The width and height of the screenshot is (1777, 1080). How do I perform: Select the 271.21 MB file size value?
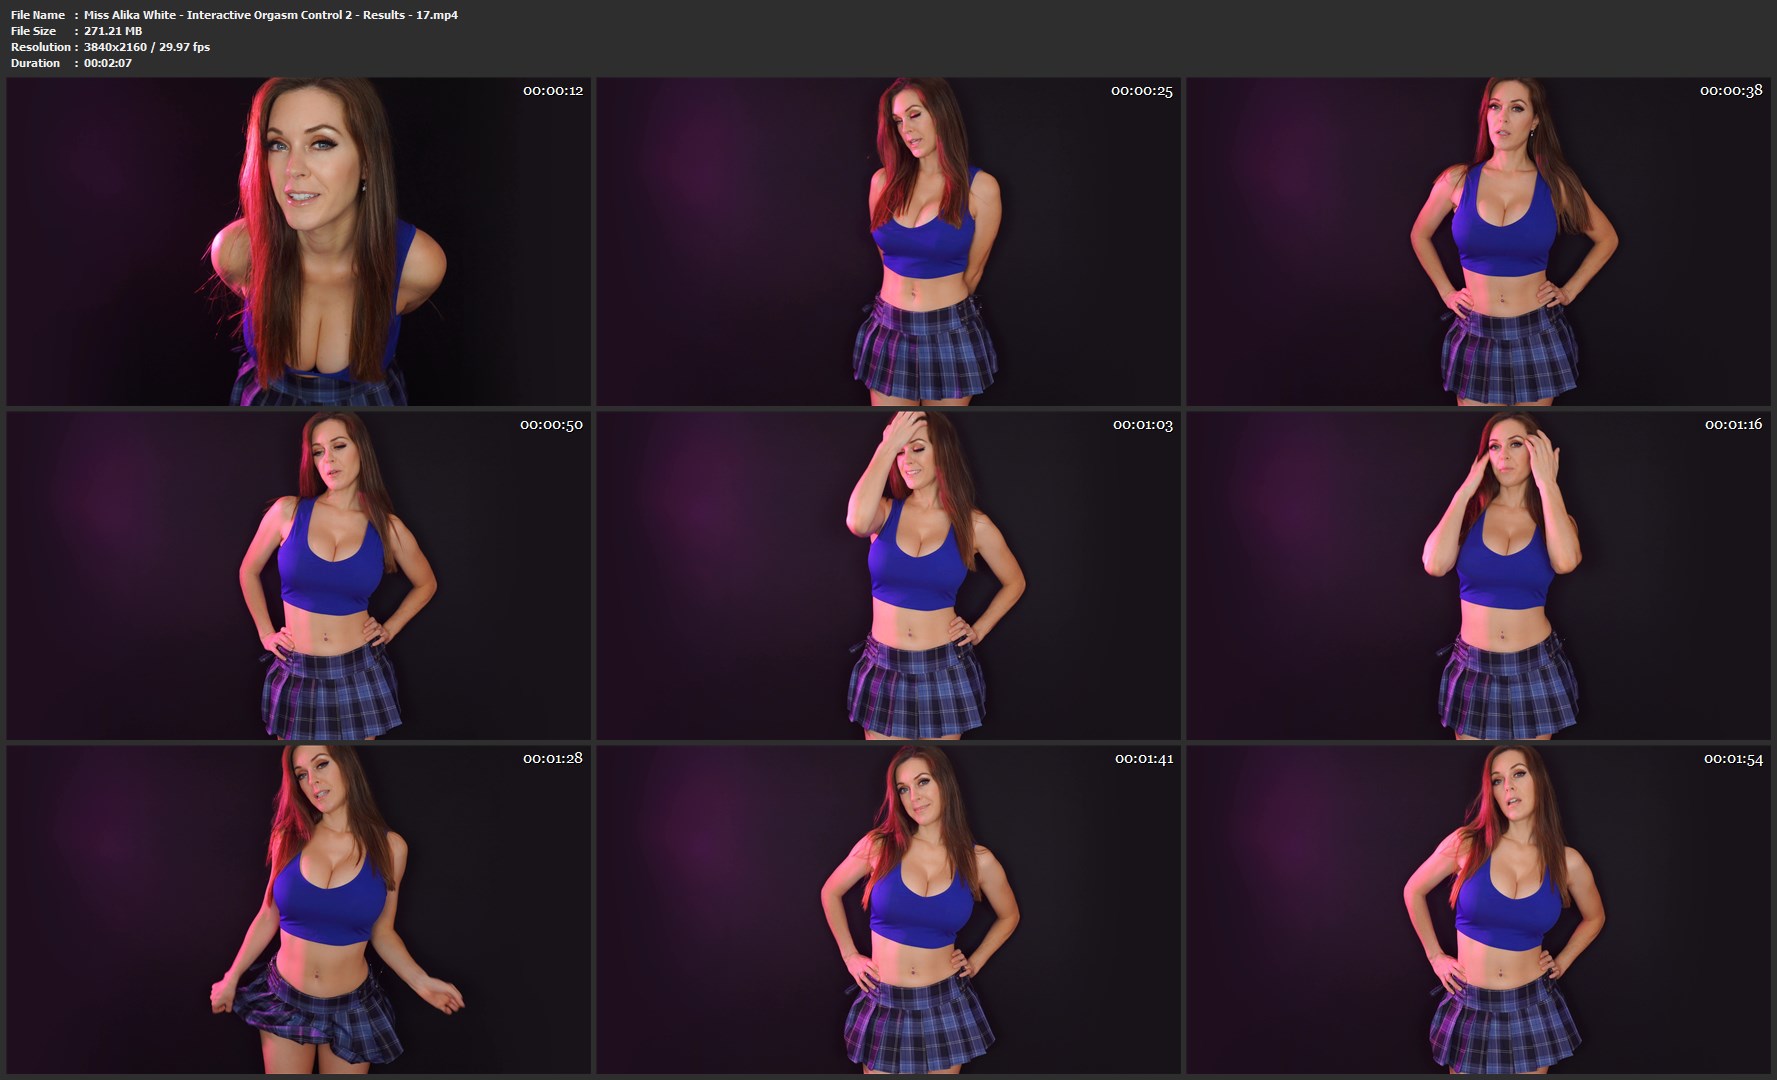coord(113,31)
